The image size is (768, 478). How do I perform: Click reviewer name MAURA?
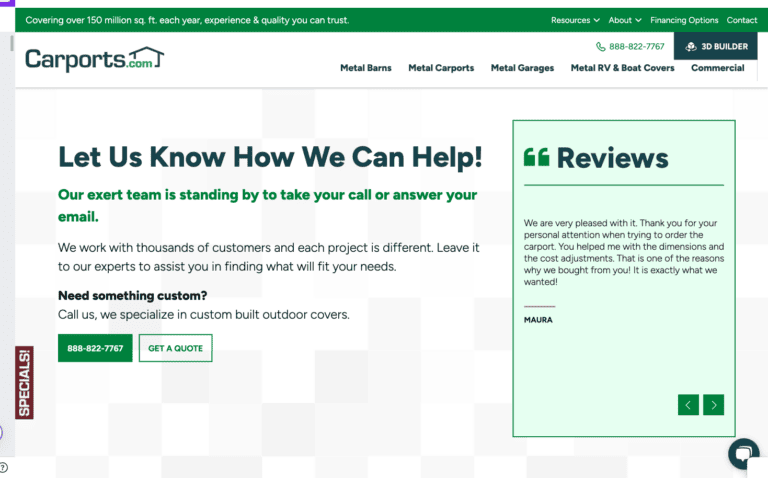(x=538, y=320)
